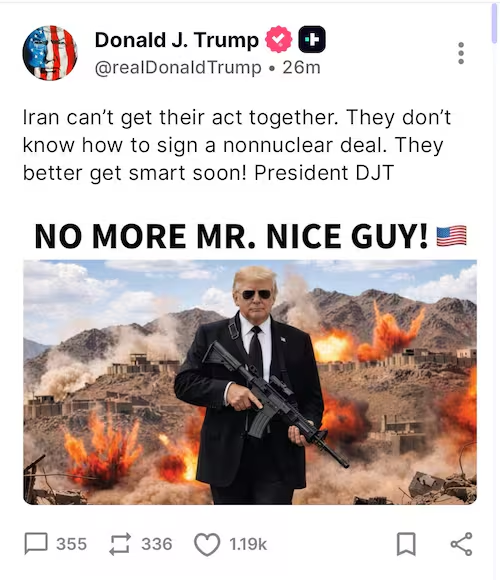Click the 1.19k likes count
The height and width of the screenshot is (580, 500).
tap(248, 544)
